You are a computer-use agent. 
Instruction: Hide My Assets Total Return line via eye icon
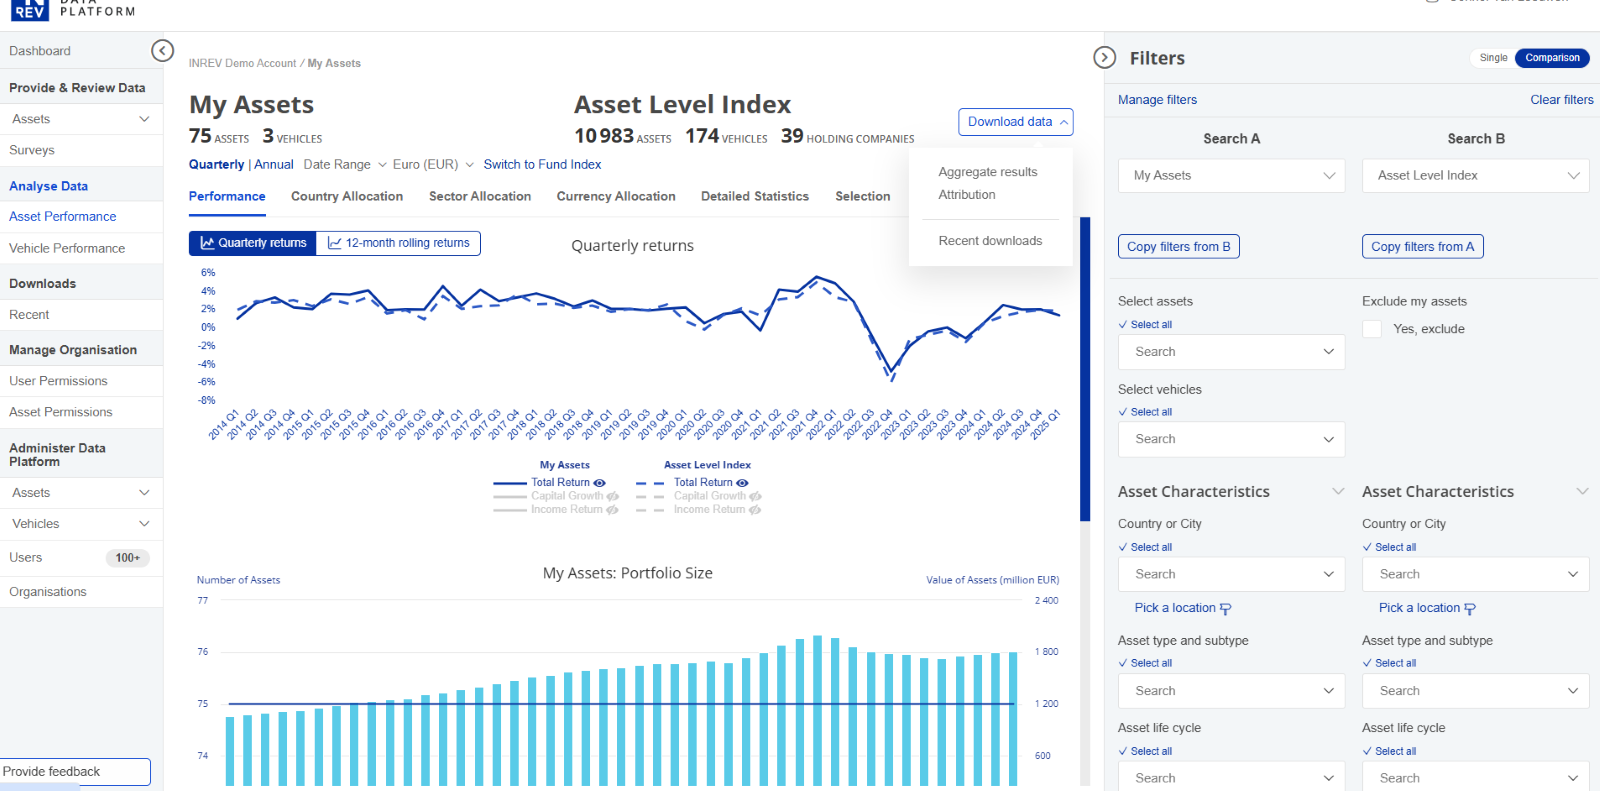click(600, 483)
